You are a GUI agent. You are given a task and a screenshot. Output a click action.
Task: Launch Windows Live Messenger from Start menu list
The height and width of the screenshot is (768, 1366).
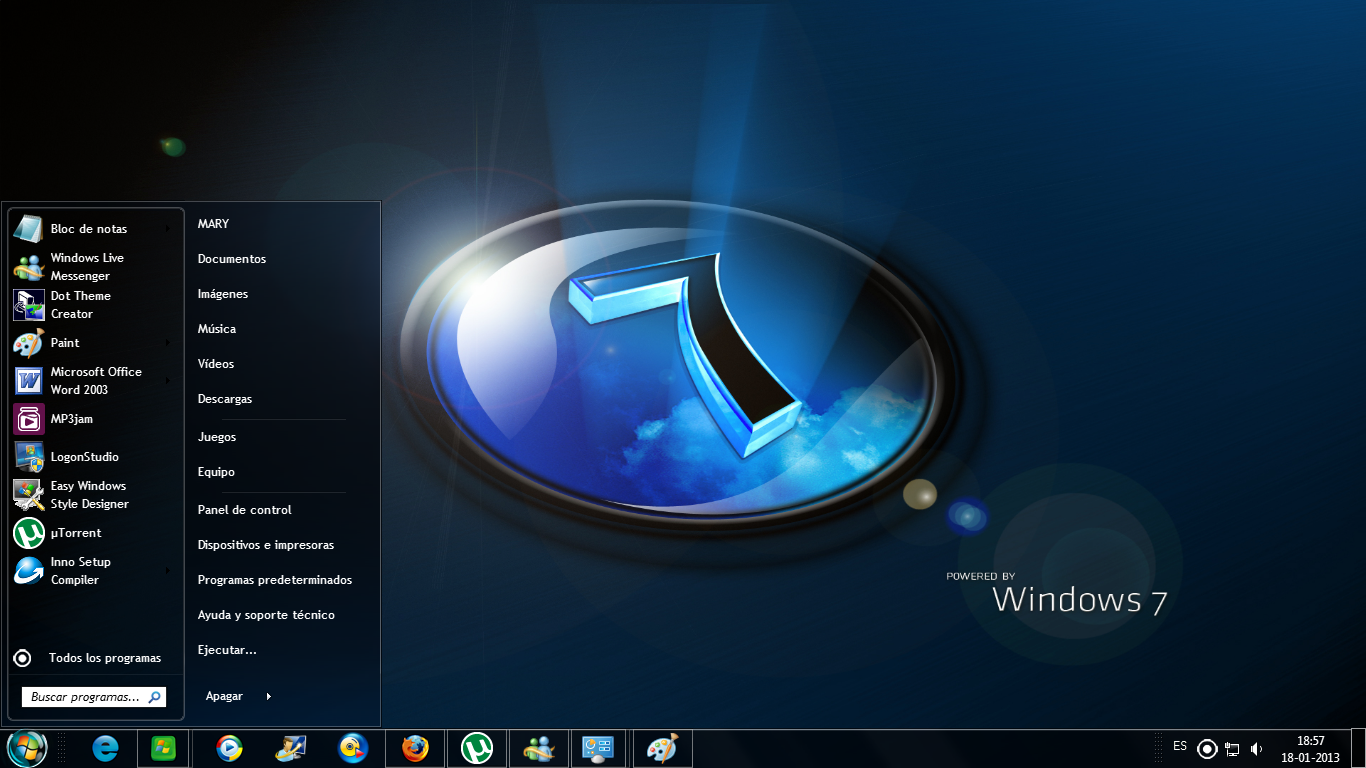click(x=95, y=267)
